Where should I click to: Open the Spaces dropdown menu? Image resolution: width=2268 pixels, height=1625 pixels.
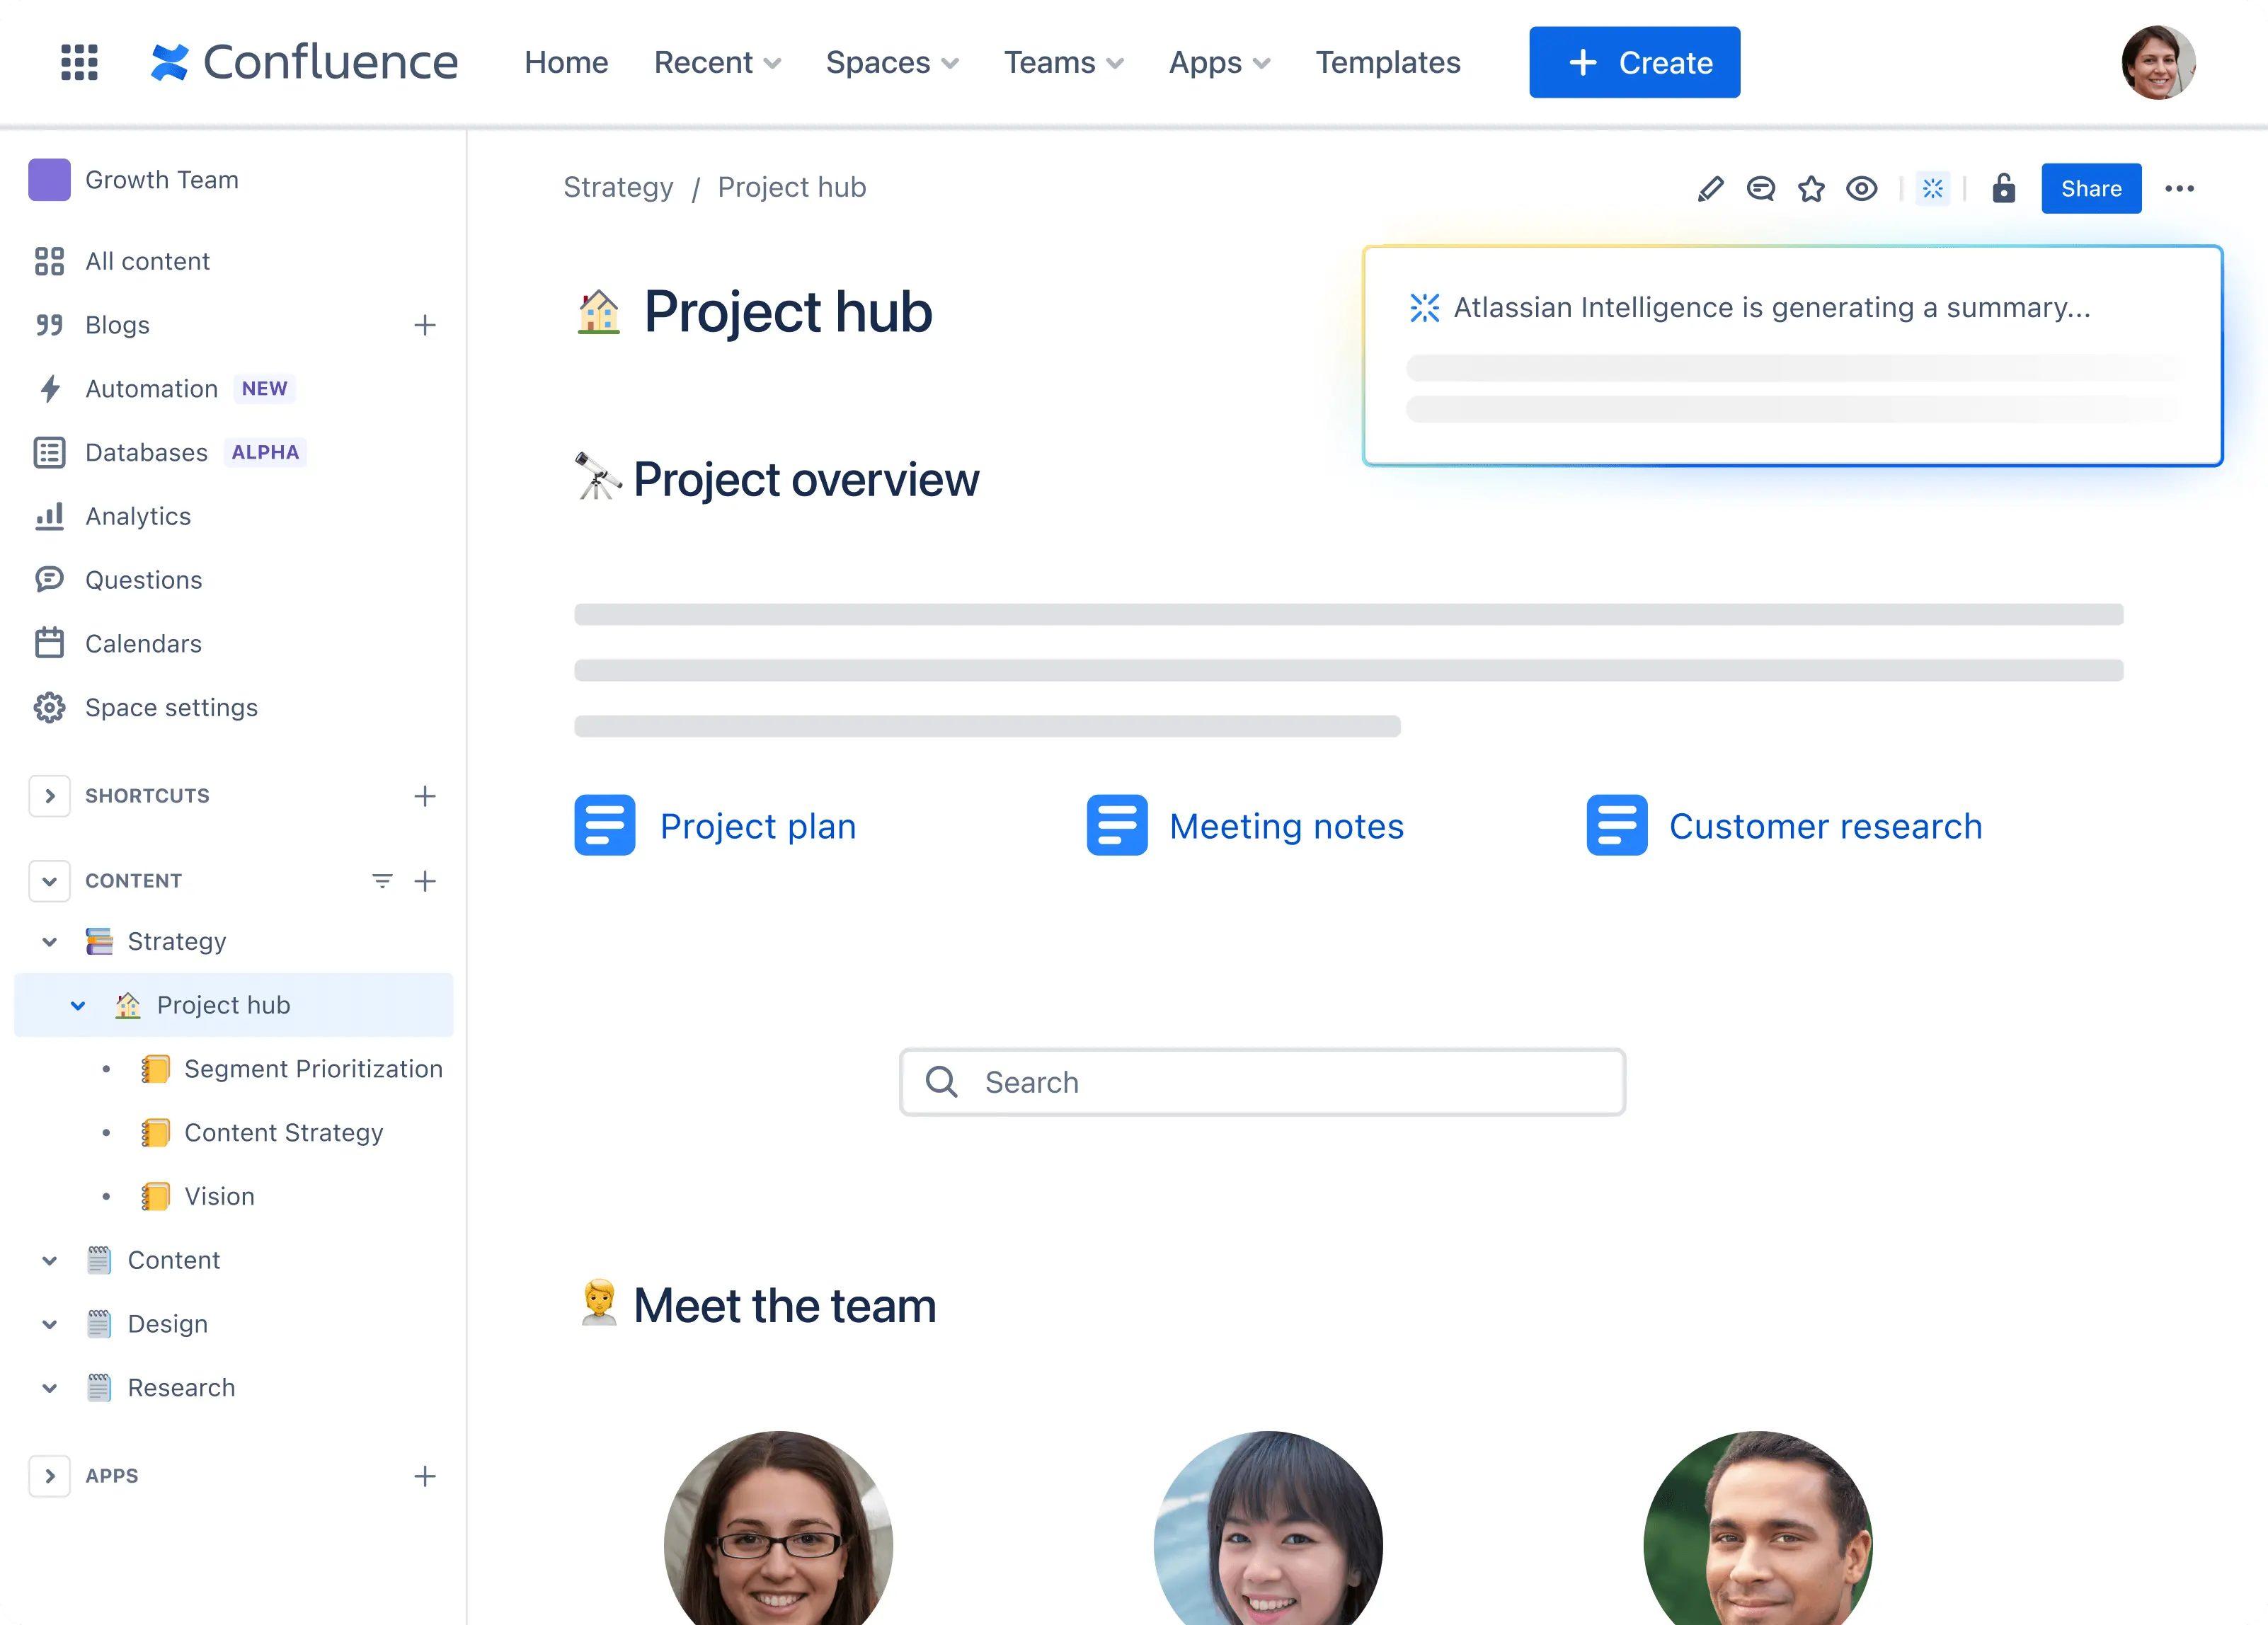click(x=891, y=62)
